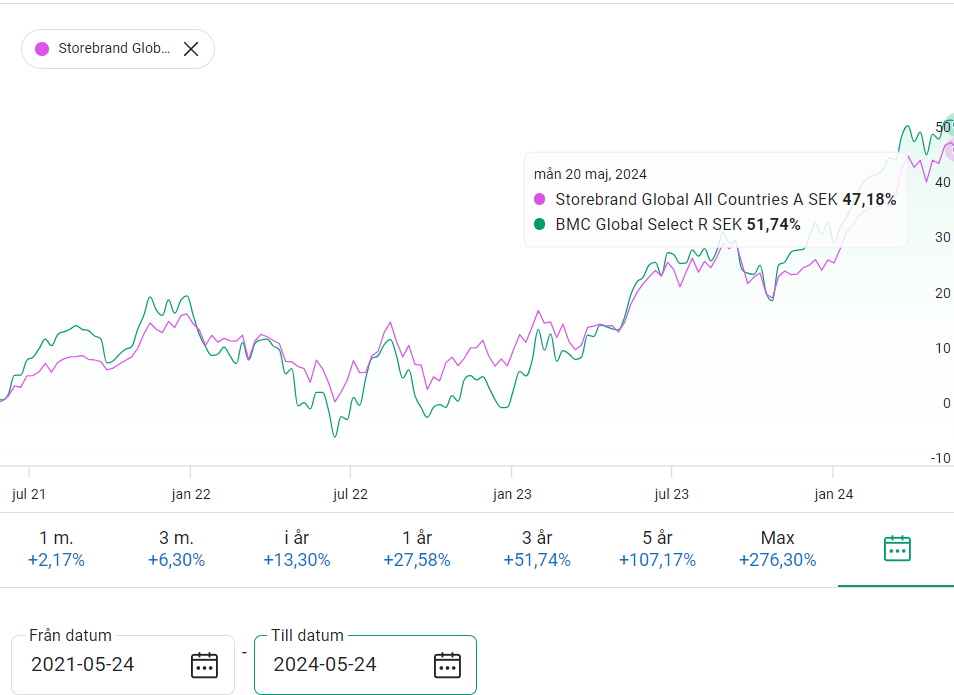The width and height of the screenshot is (954, 695).
Task: Show the Max period performance
Action: pos(777,549)
